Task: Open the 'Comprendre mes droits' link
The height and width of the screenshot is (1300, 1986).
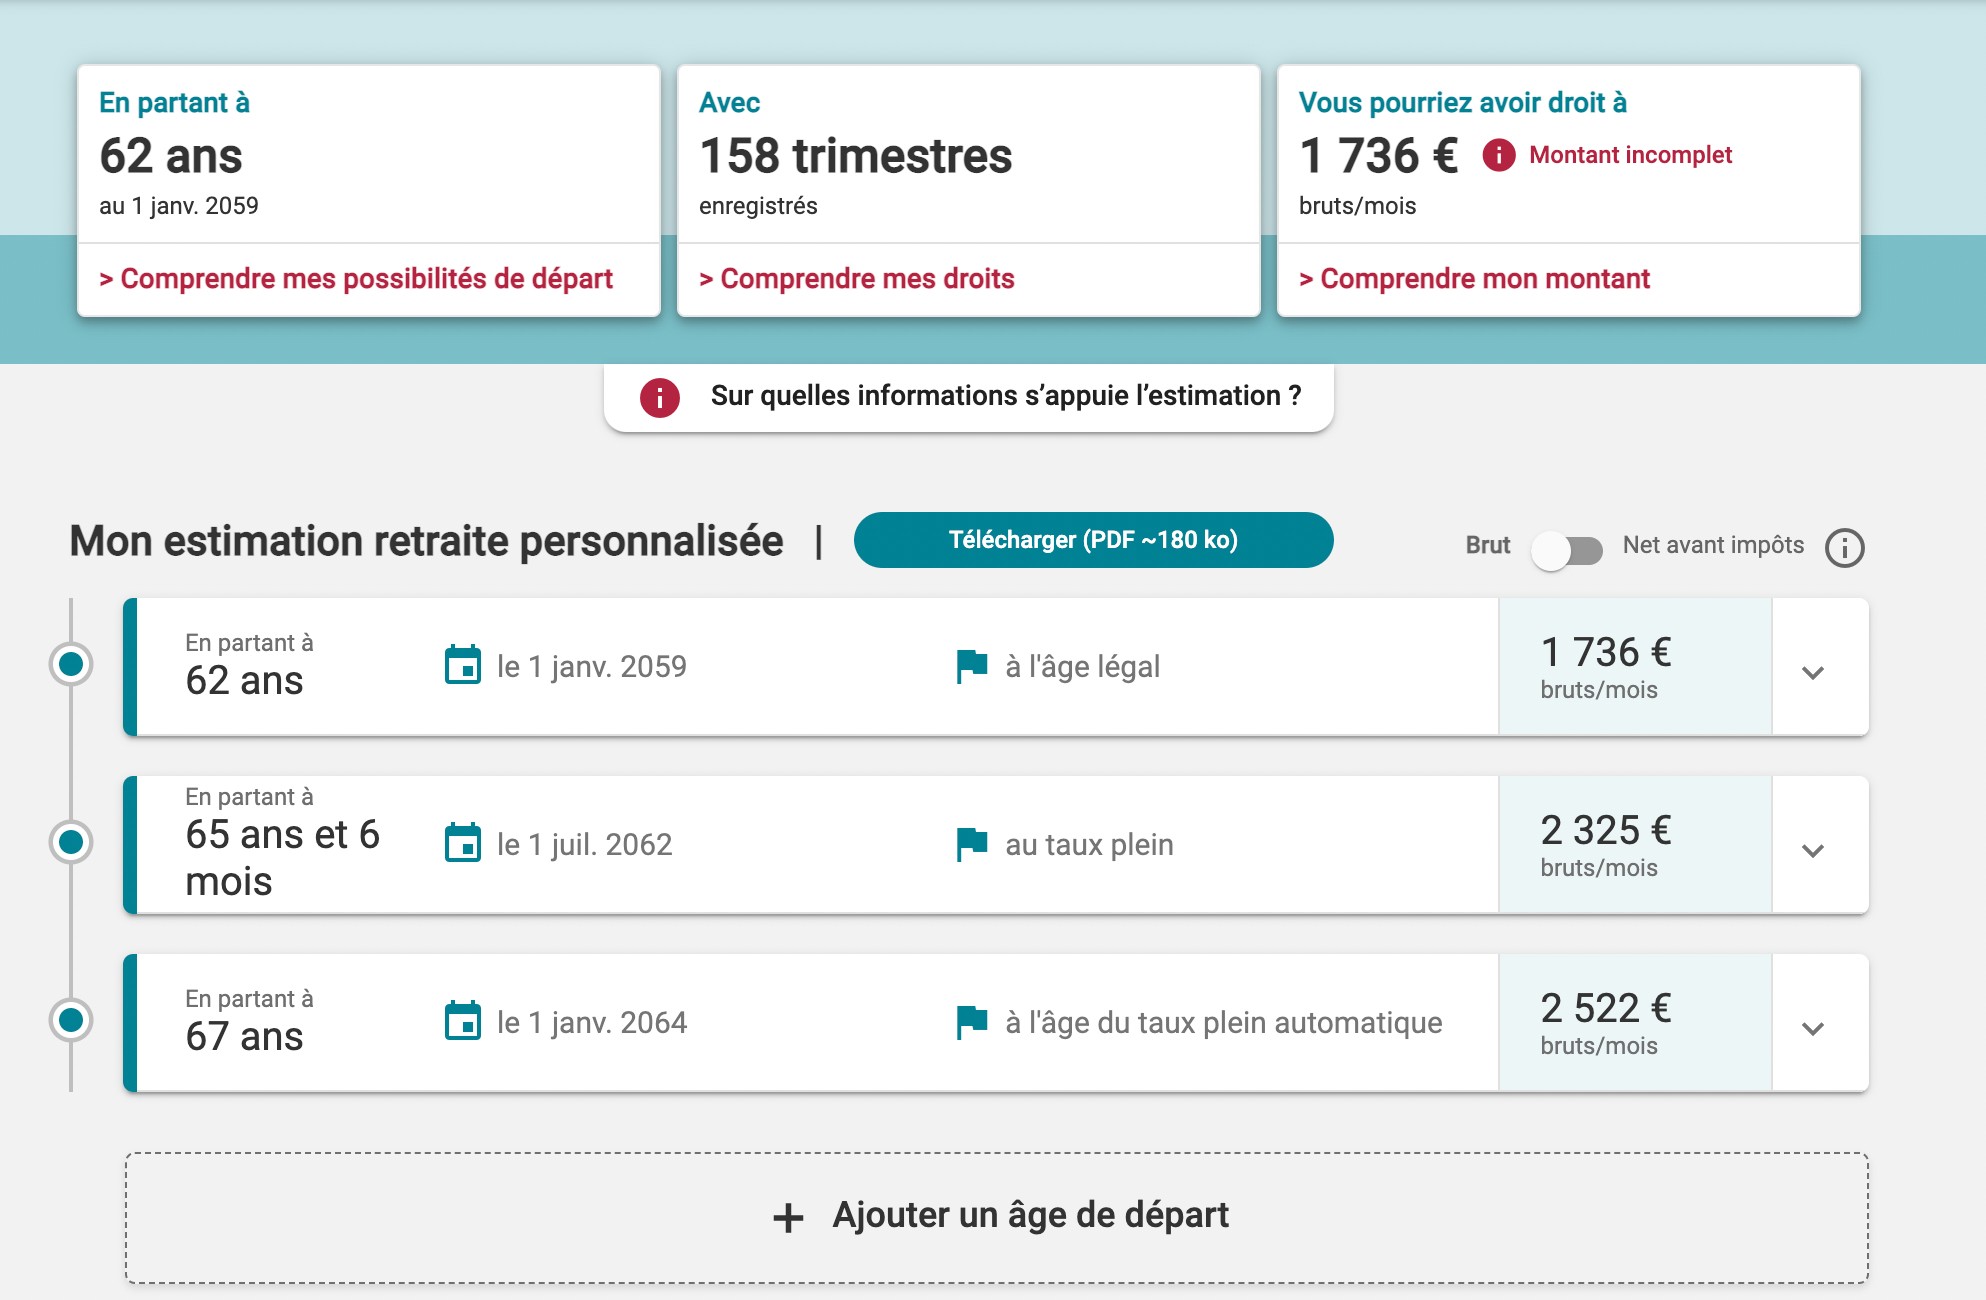Action: (x=855, y=278)
